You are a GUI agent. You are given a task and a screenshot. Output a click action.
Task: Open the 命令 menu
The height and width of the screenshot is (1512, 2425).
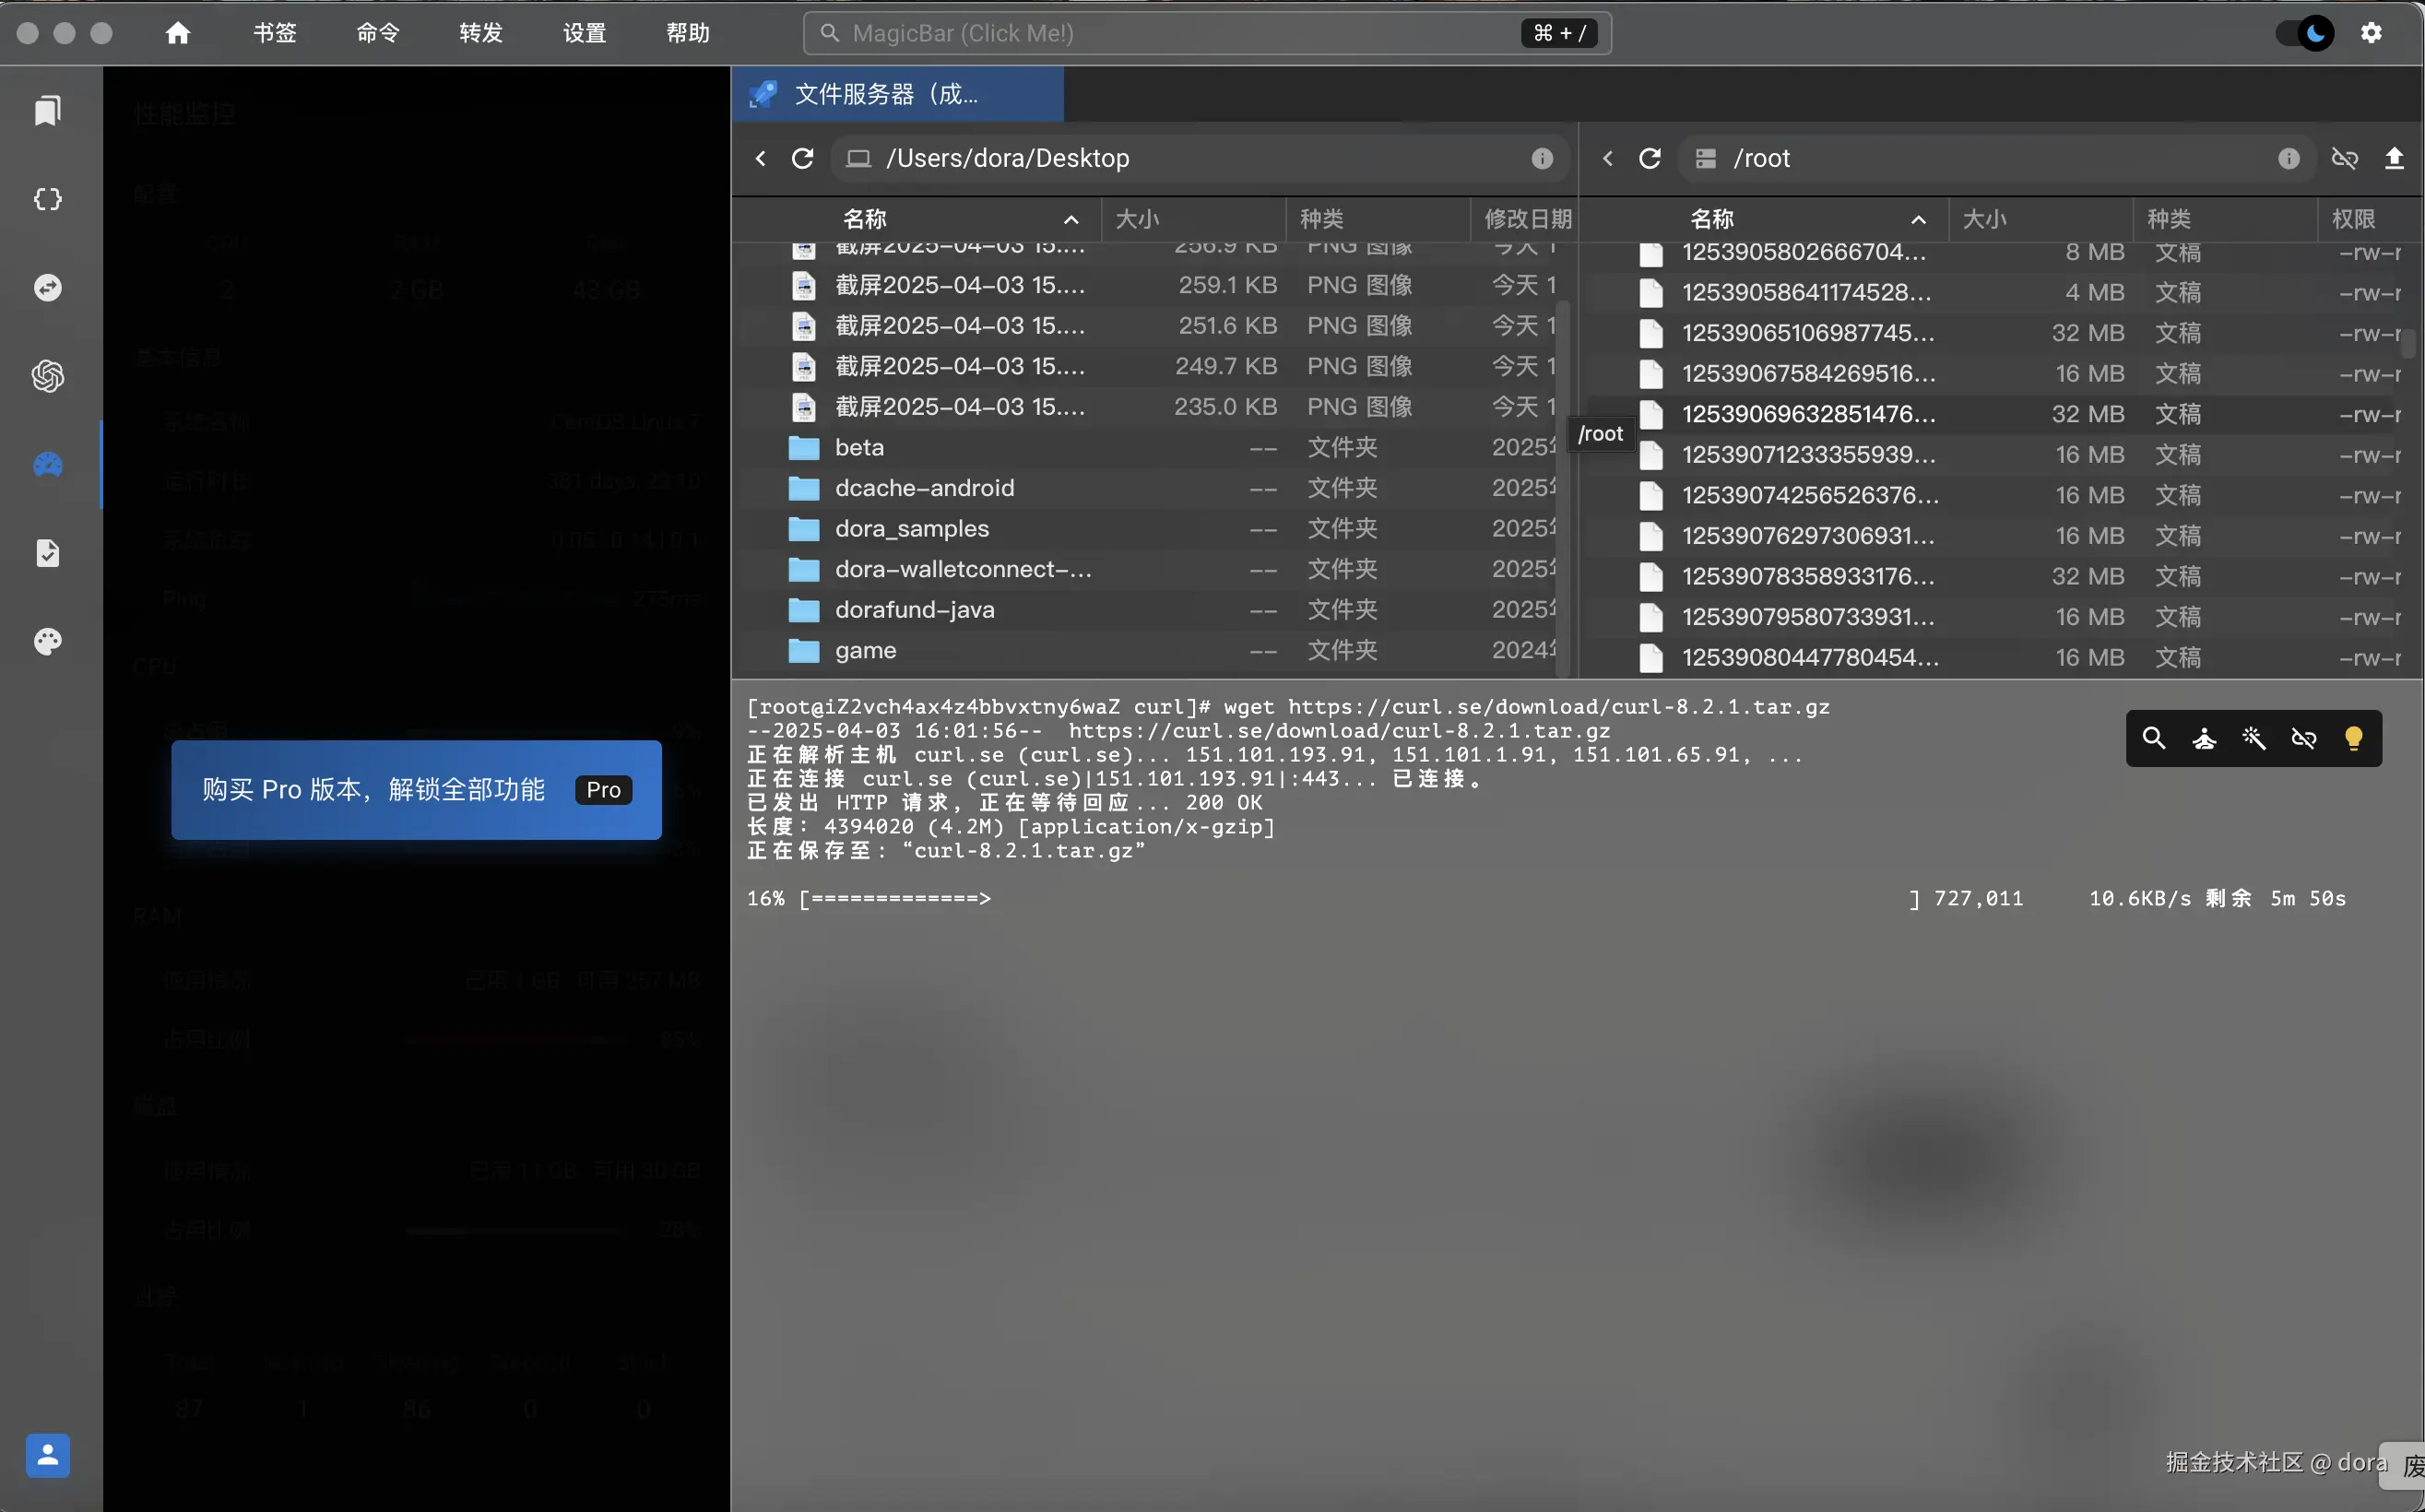click(x=378, y=33)
